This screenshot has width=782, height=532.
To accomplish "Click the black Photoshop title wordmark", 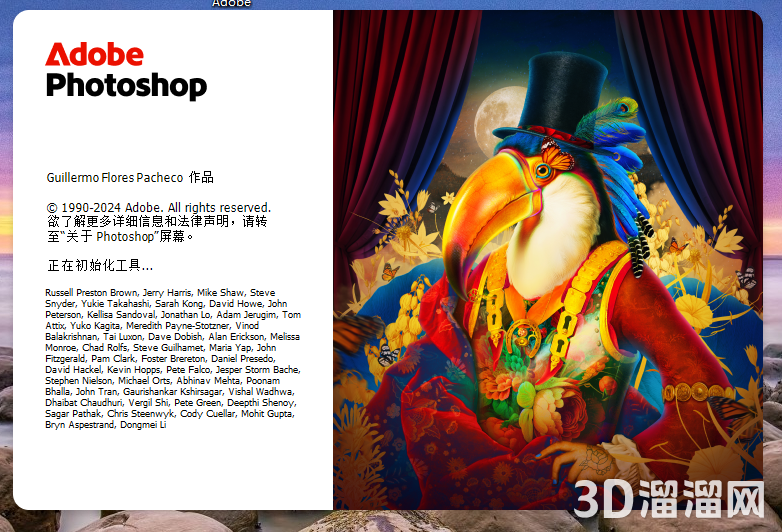I will coord(126,86).
